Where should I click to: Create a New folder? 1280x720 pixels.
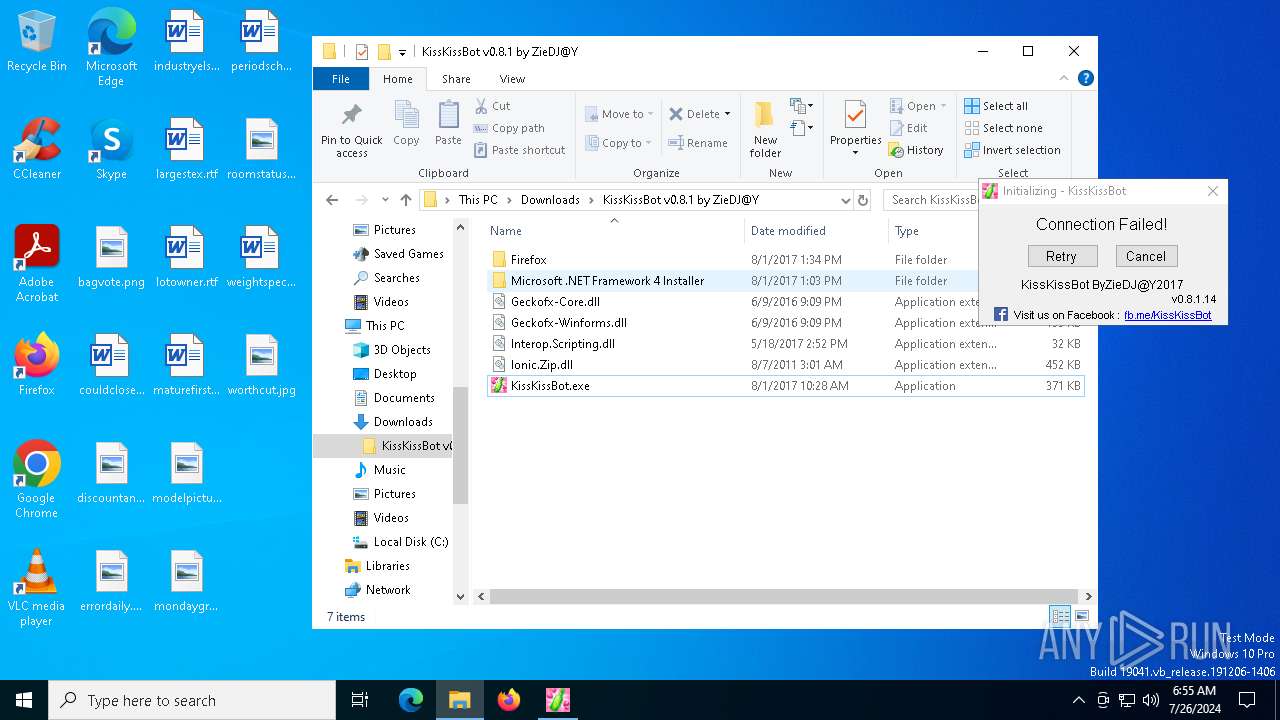point(765,128)
